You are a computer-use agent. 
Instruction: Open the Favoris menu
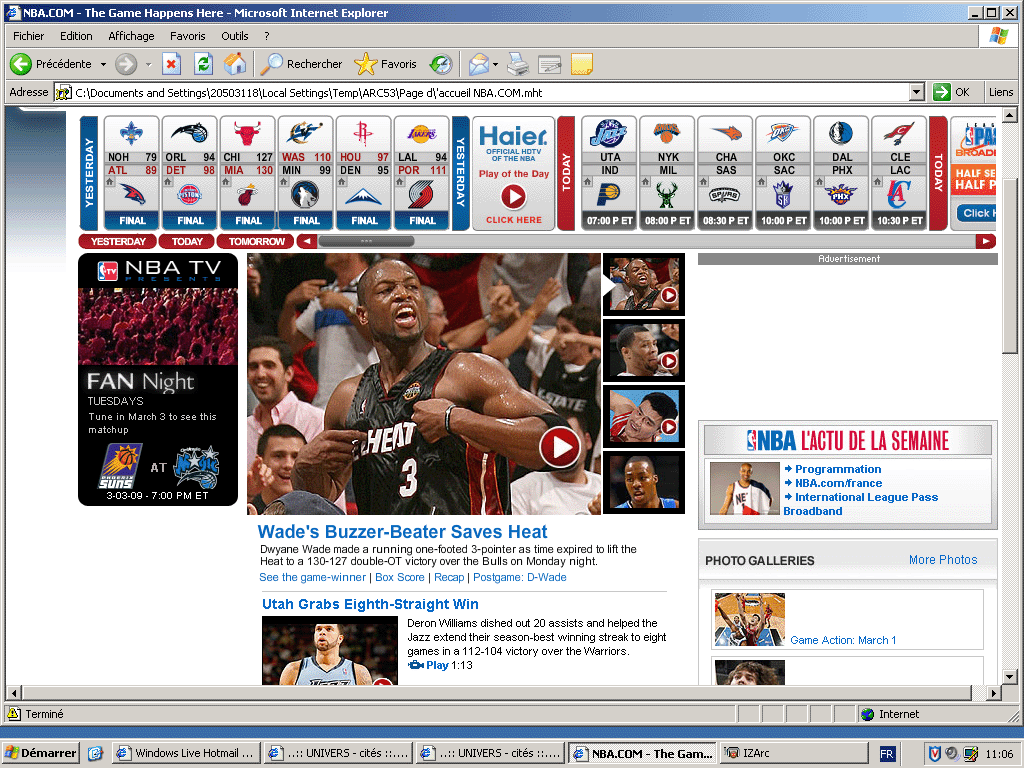[187, 36]
